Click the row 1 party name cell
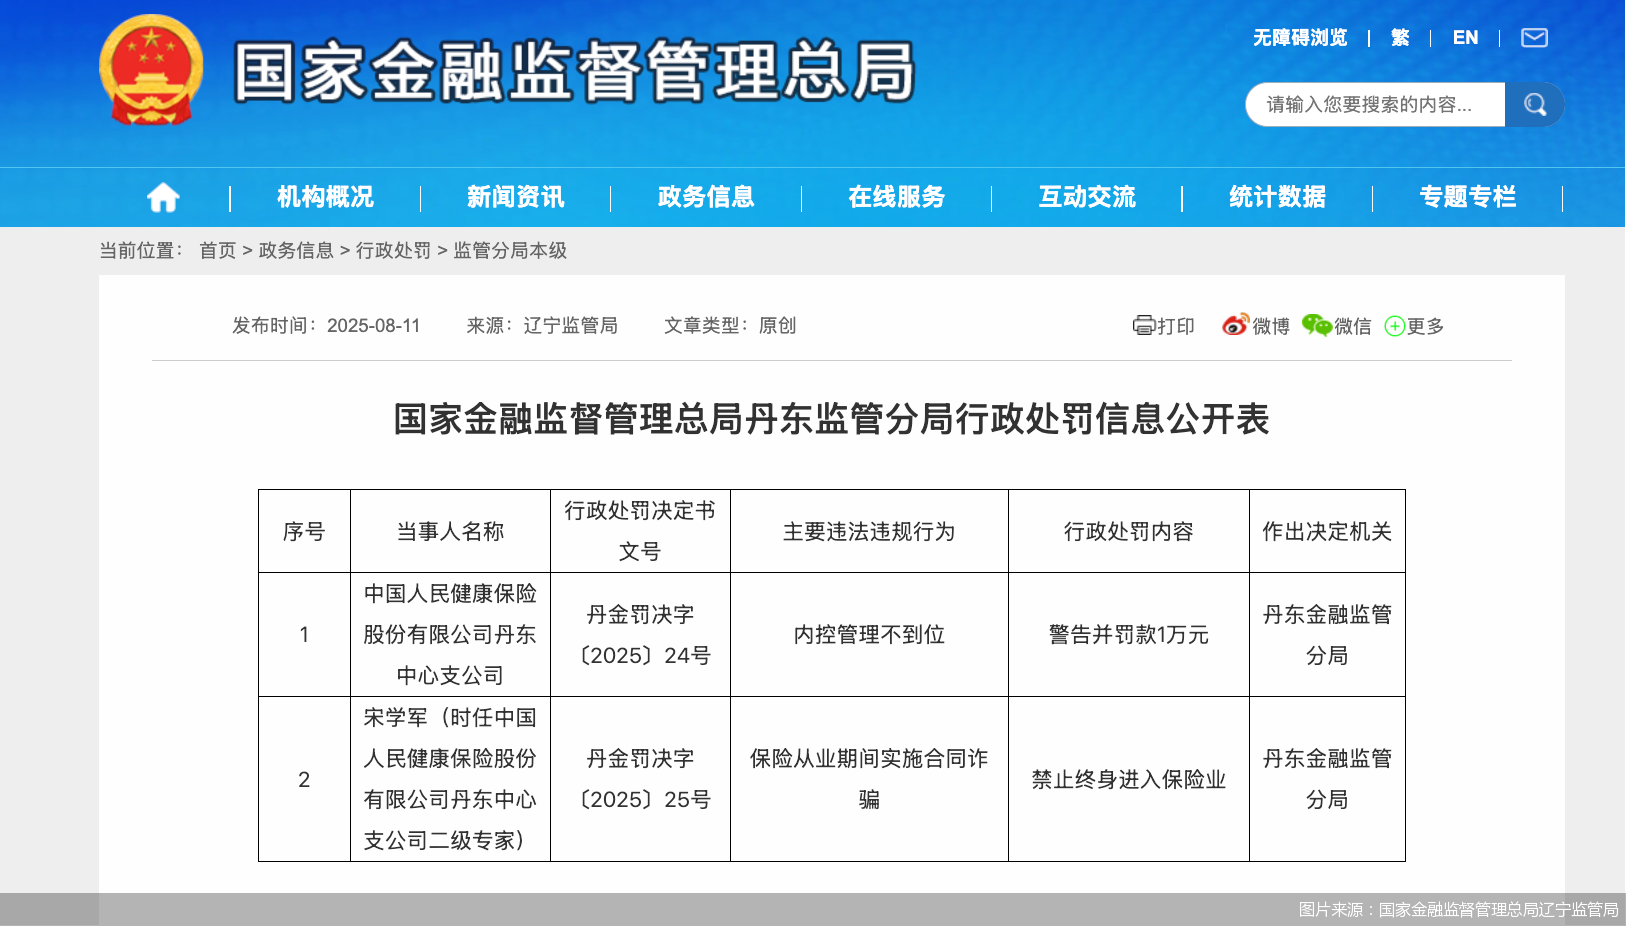The image size is (1626, 926). (x=450, y=635)
